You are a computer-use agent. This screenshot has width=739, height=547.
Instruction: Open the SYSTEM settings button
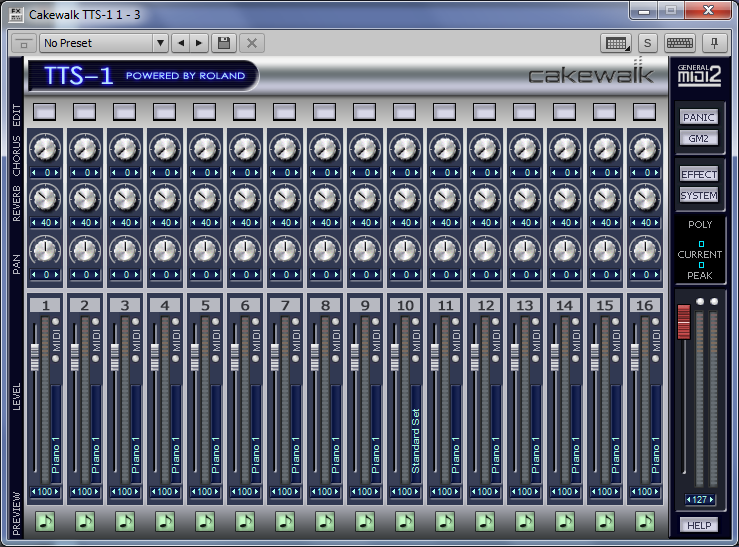click(x=698, y=195)
